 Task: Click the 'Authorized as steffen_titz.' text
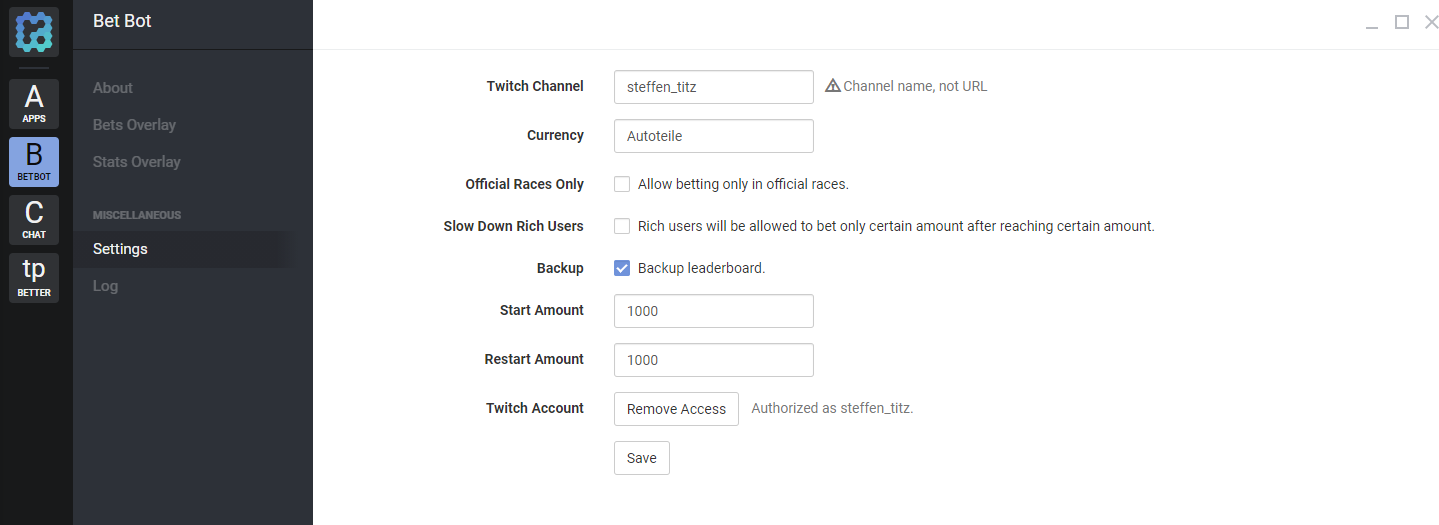832,408
